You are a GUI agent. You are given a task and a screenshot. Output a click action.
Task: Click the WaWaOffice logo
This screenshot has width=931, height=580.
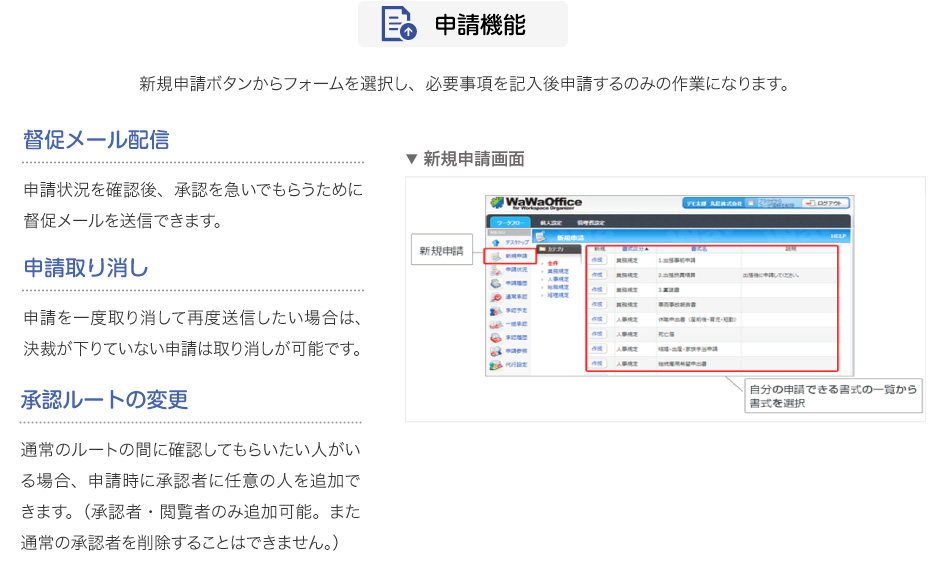[536, 204]
